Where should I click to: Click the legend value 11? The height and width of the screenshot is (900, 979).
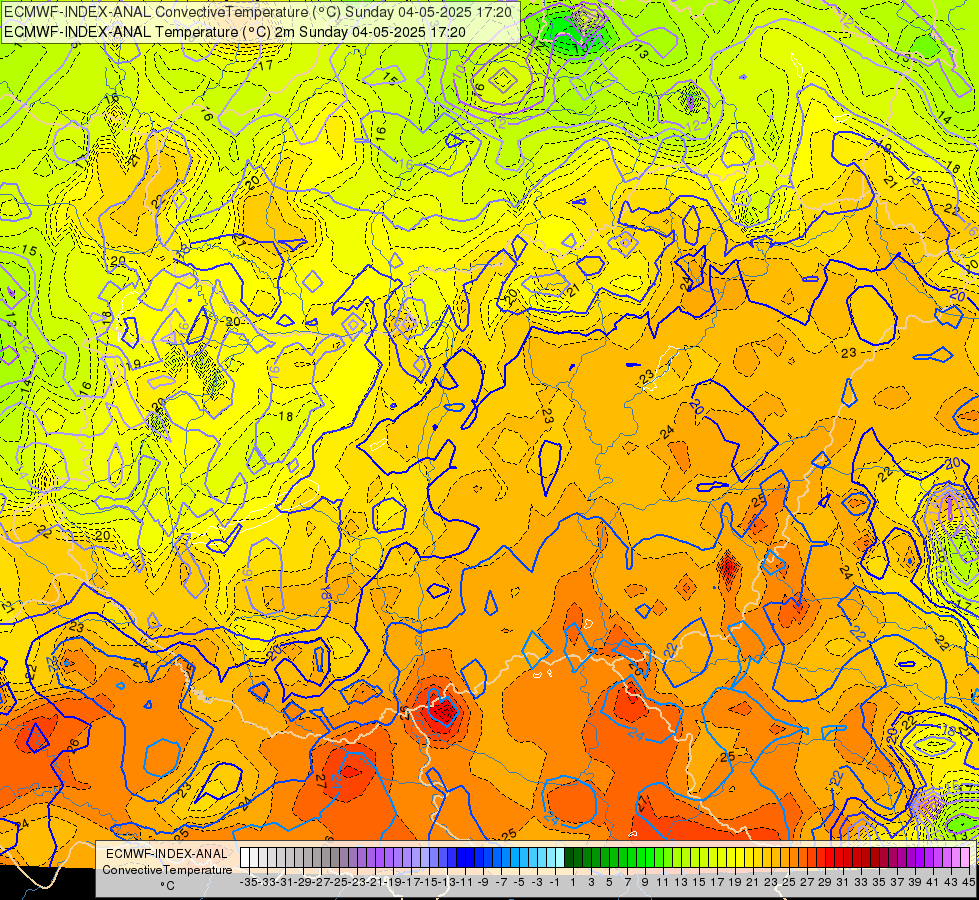[x=662, y=882]
